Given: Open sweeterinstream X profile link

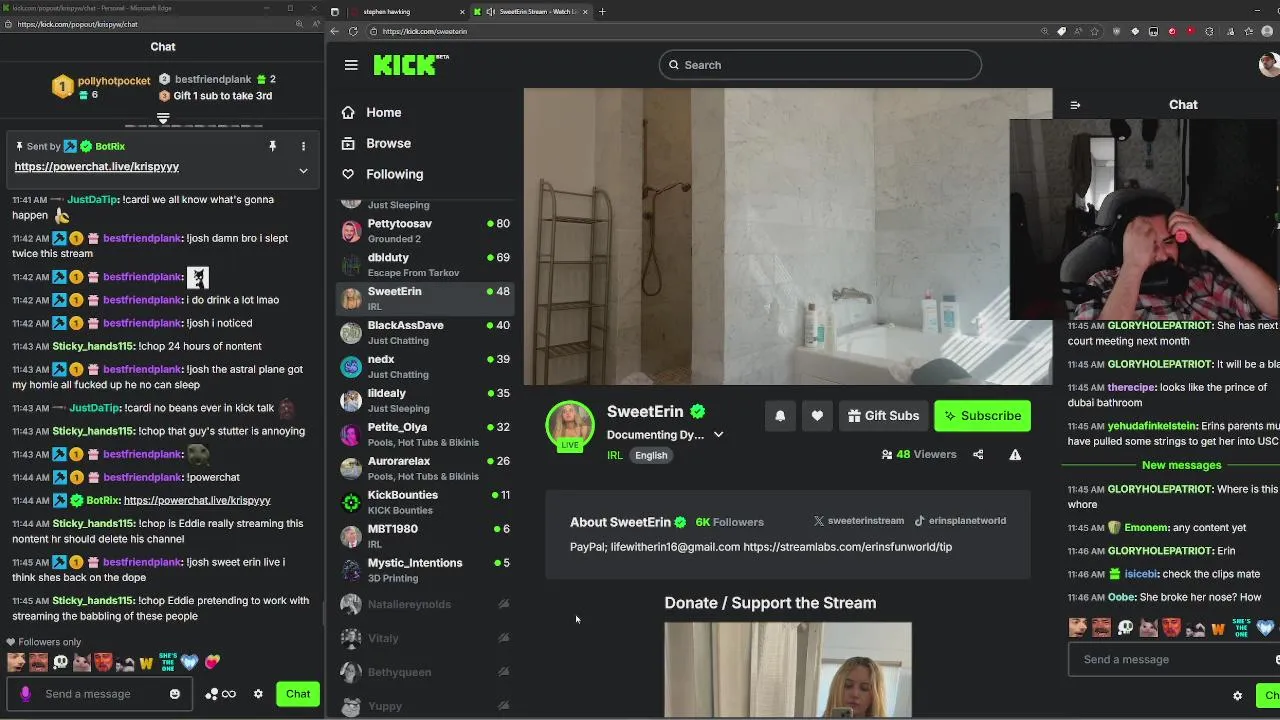Looking at the screenshot, I should click(858, 521).
